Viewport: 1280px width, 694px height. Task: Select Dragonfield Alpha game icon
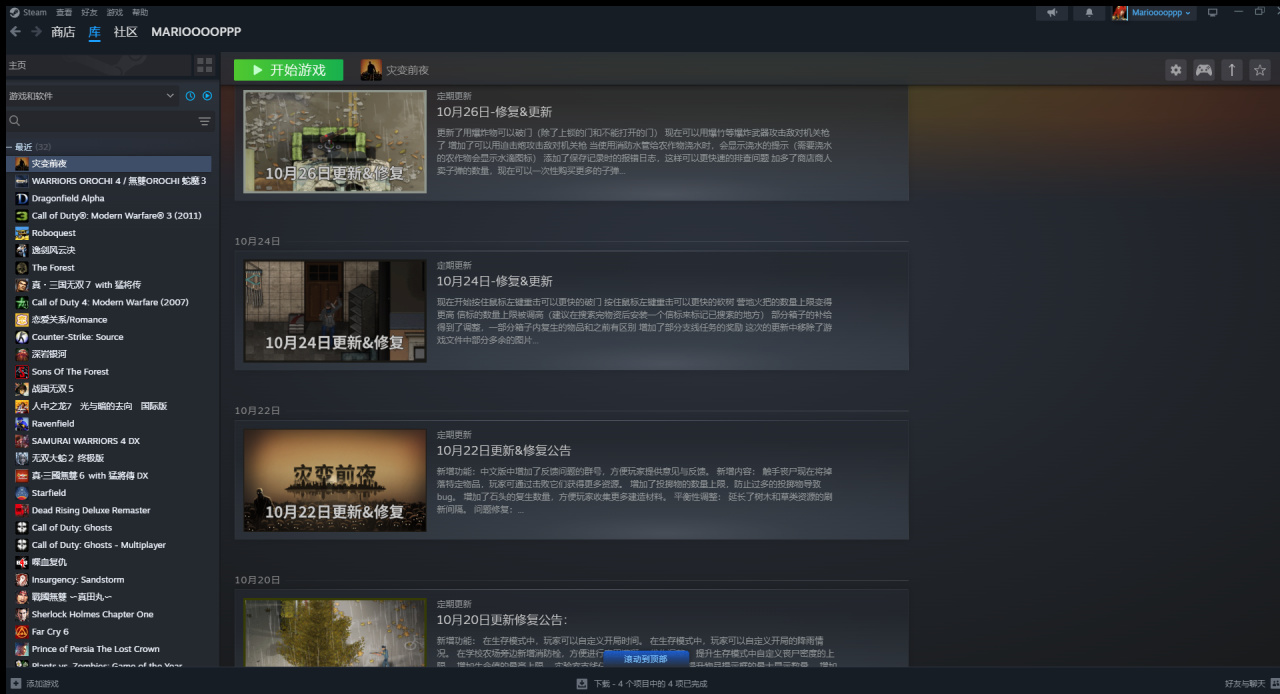tap(22, 198)
